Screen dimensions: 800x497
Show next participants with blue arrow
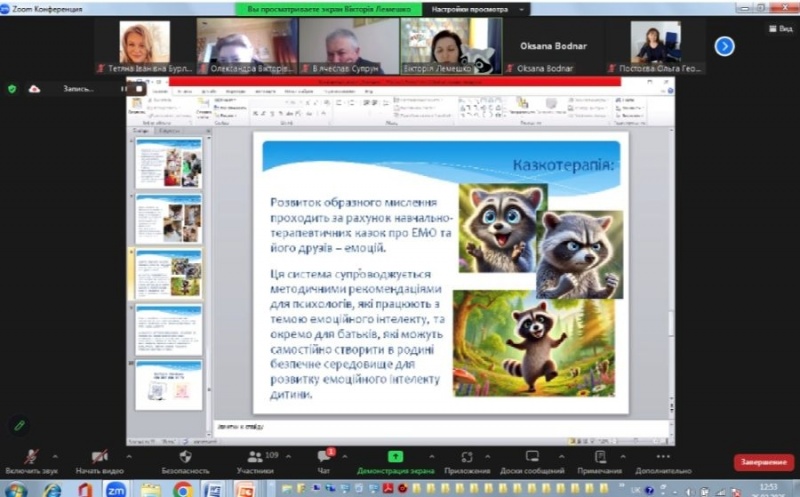tap(725, 46)
